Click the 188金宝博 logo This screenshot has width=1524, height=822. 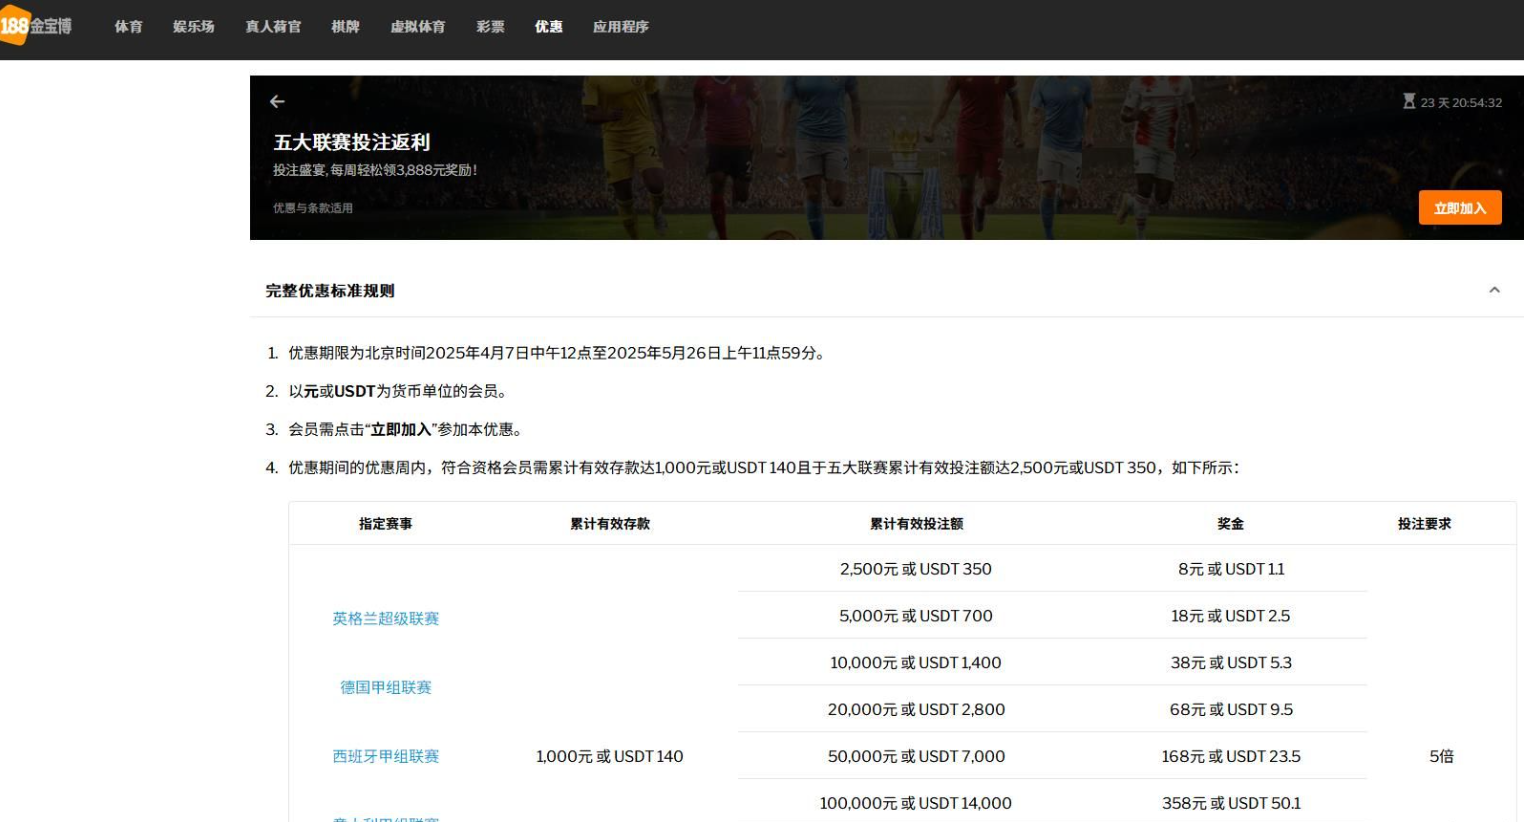36,26
